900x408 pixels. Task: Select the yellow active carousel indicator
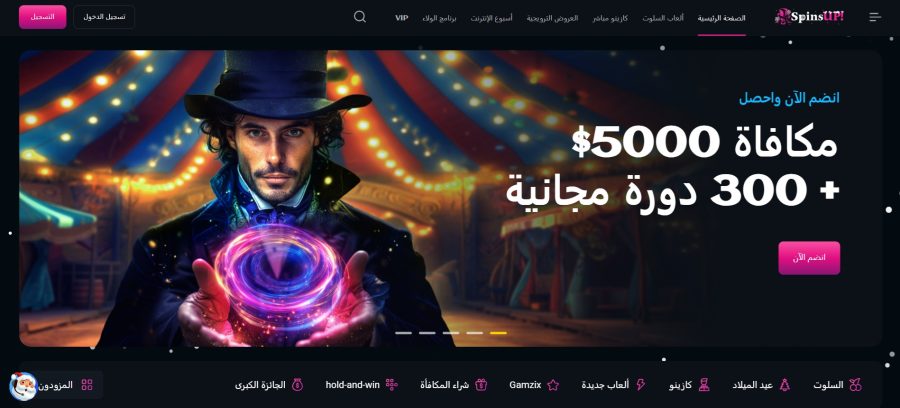click(498, 333)
